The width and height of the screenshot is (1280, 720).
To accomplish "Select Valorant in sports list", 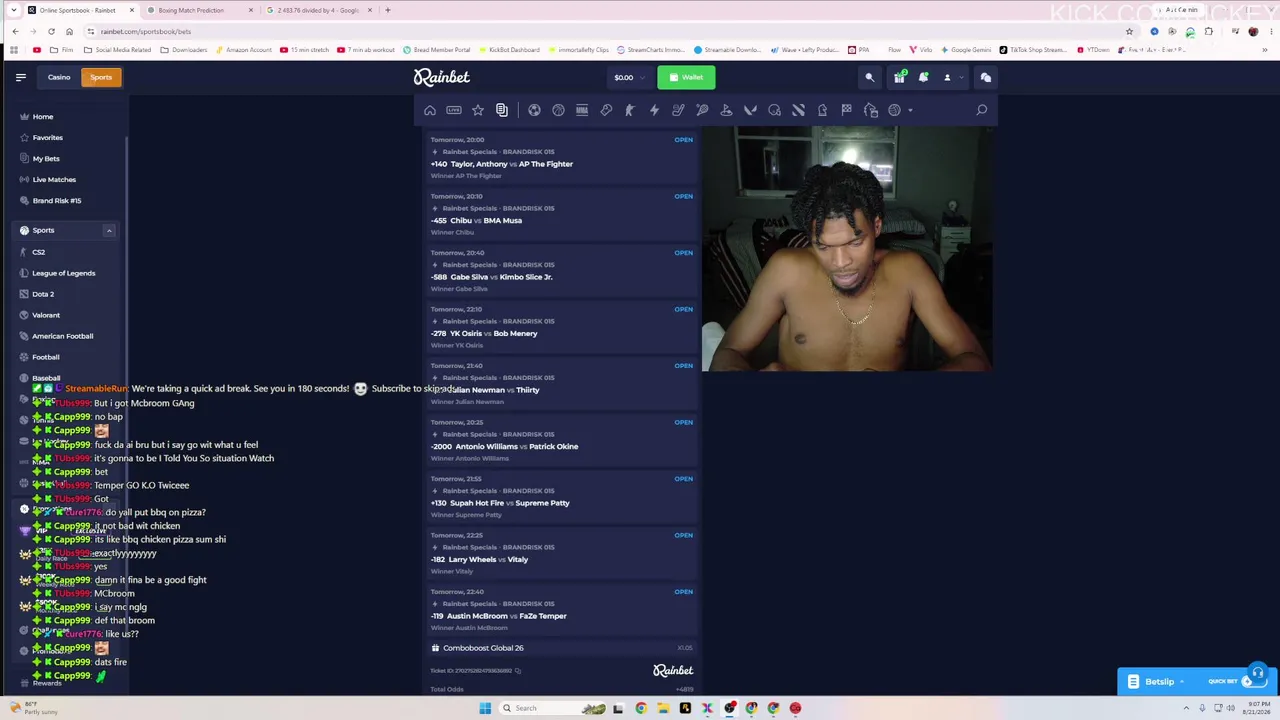I will 46,315.
